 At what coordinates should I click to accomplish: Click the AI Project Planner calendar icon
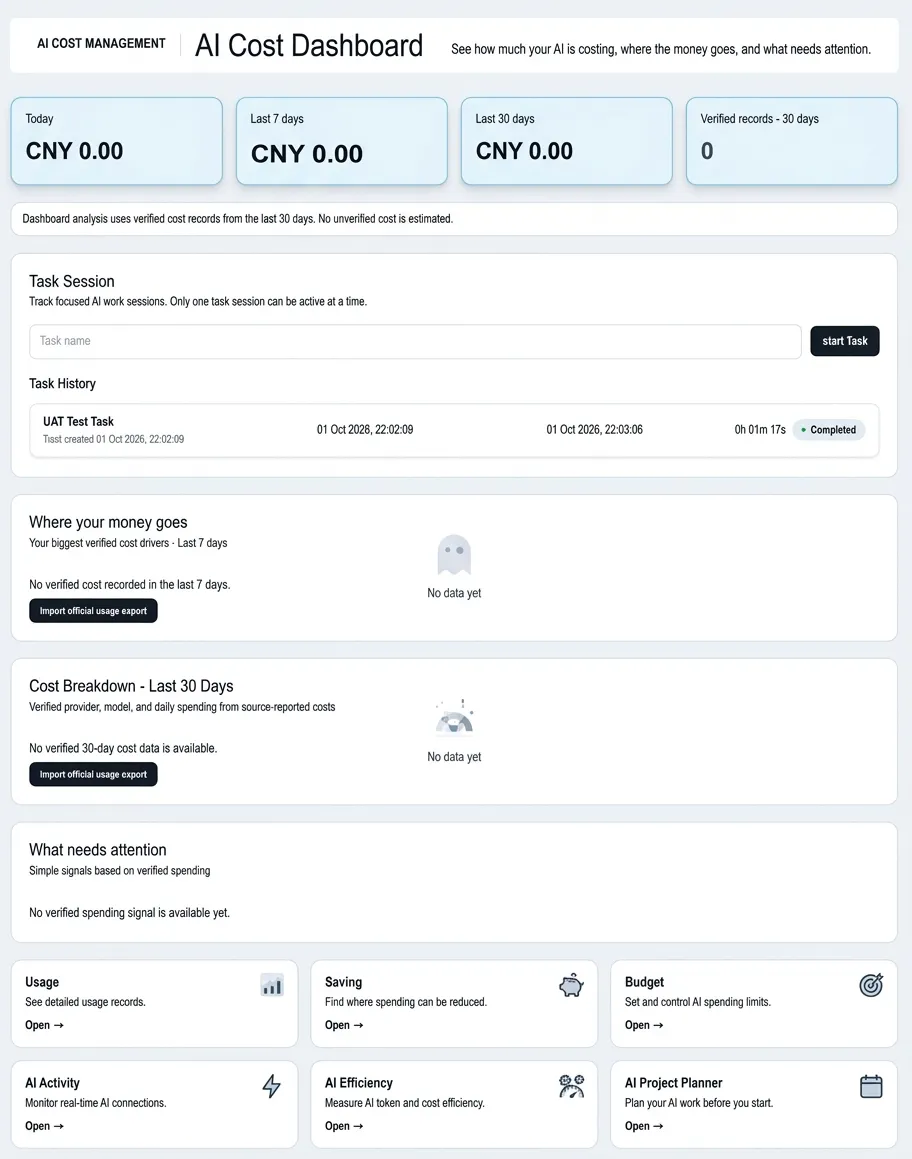click(871, 1086)
